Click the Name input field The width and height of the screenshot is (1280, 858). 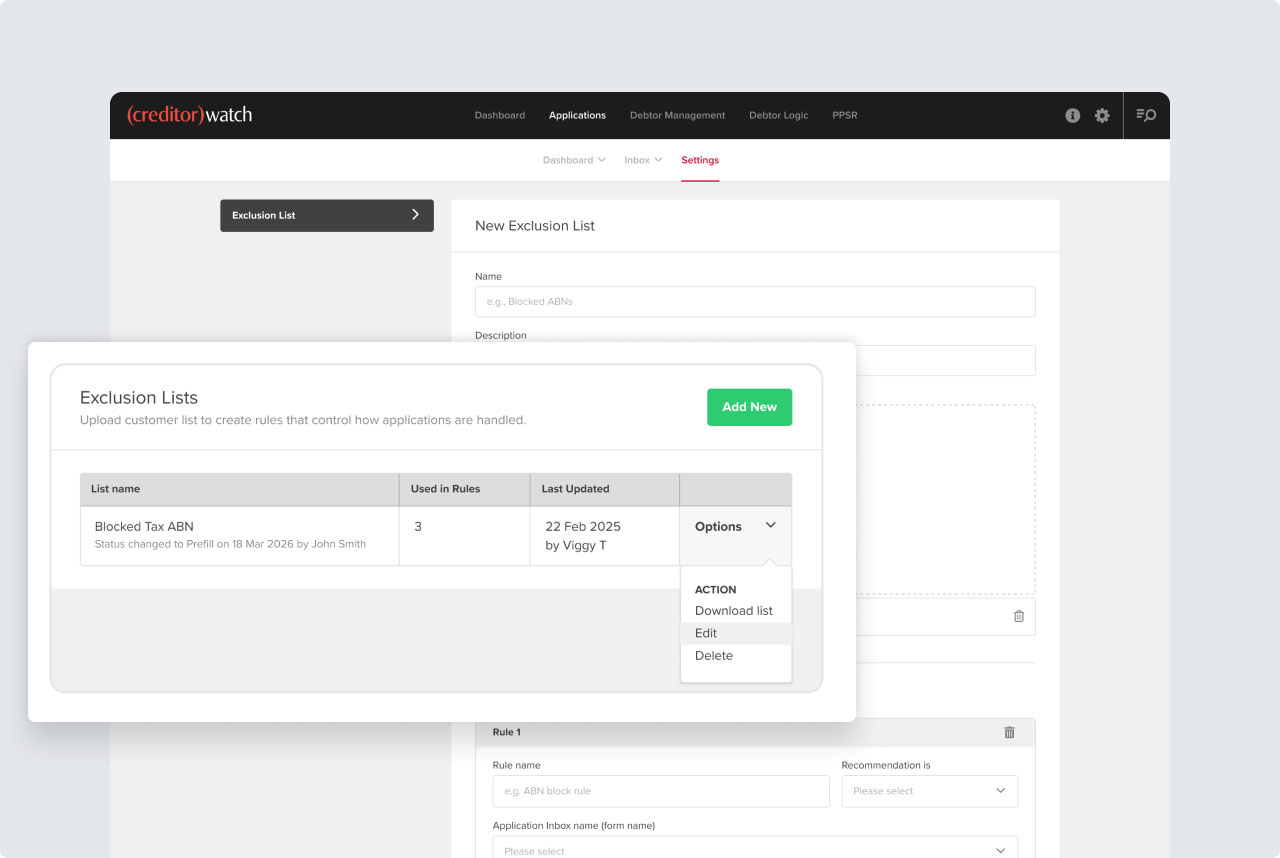[x=755, y=302]
